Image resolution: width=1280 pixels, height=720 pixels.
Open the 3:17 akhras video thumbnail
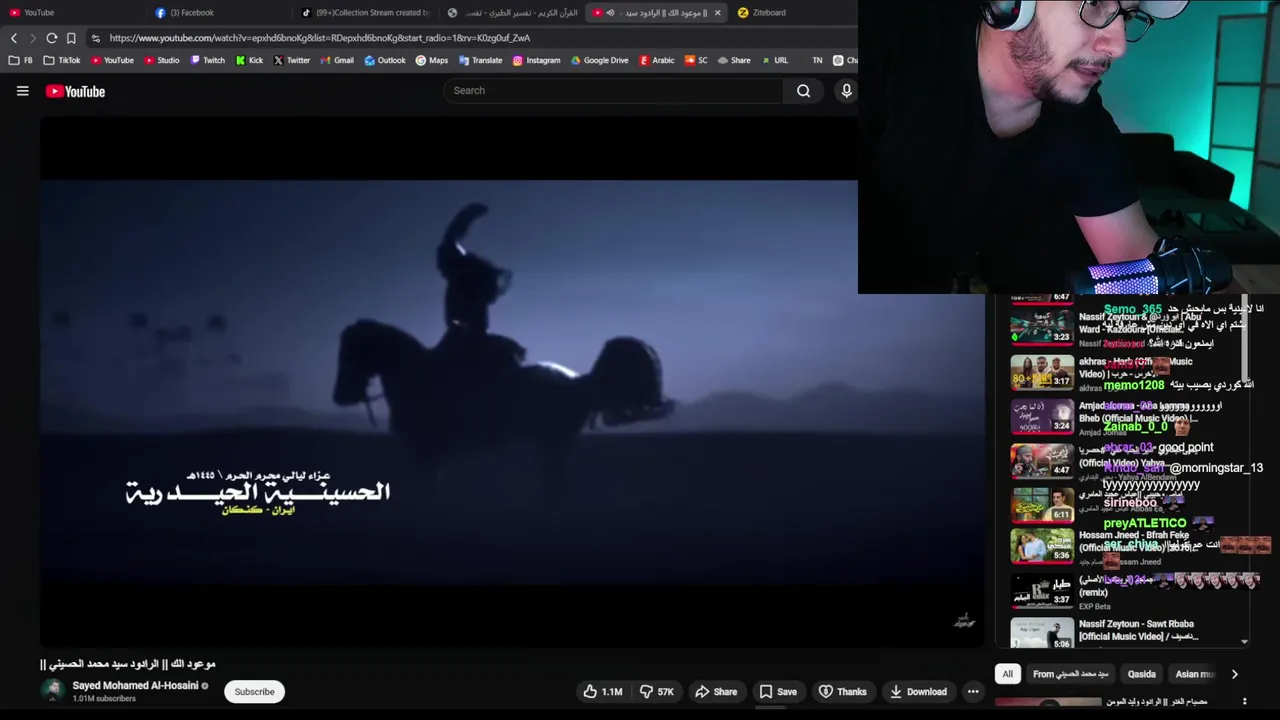[1042, 371]
